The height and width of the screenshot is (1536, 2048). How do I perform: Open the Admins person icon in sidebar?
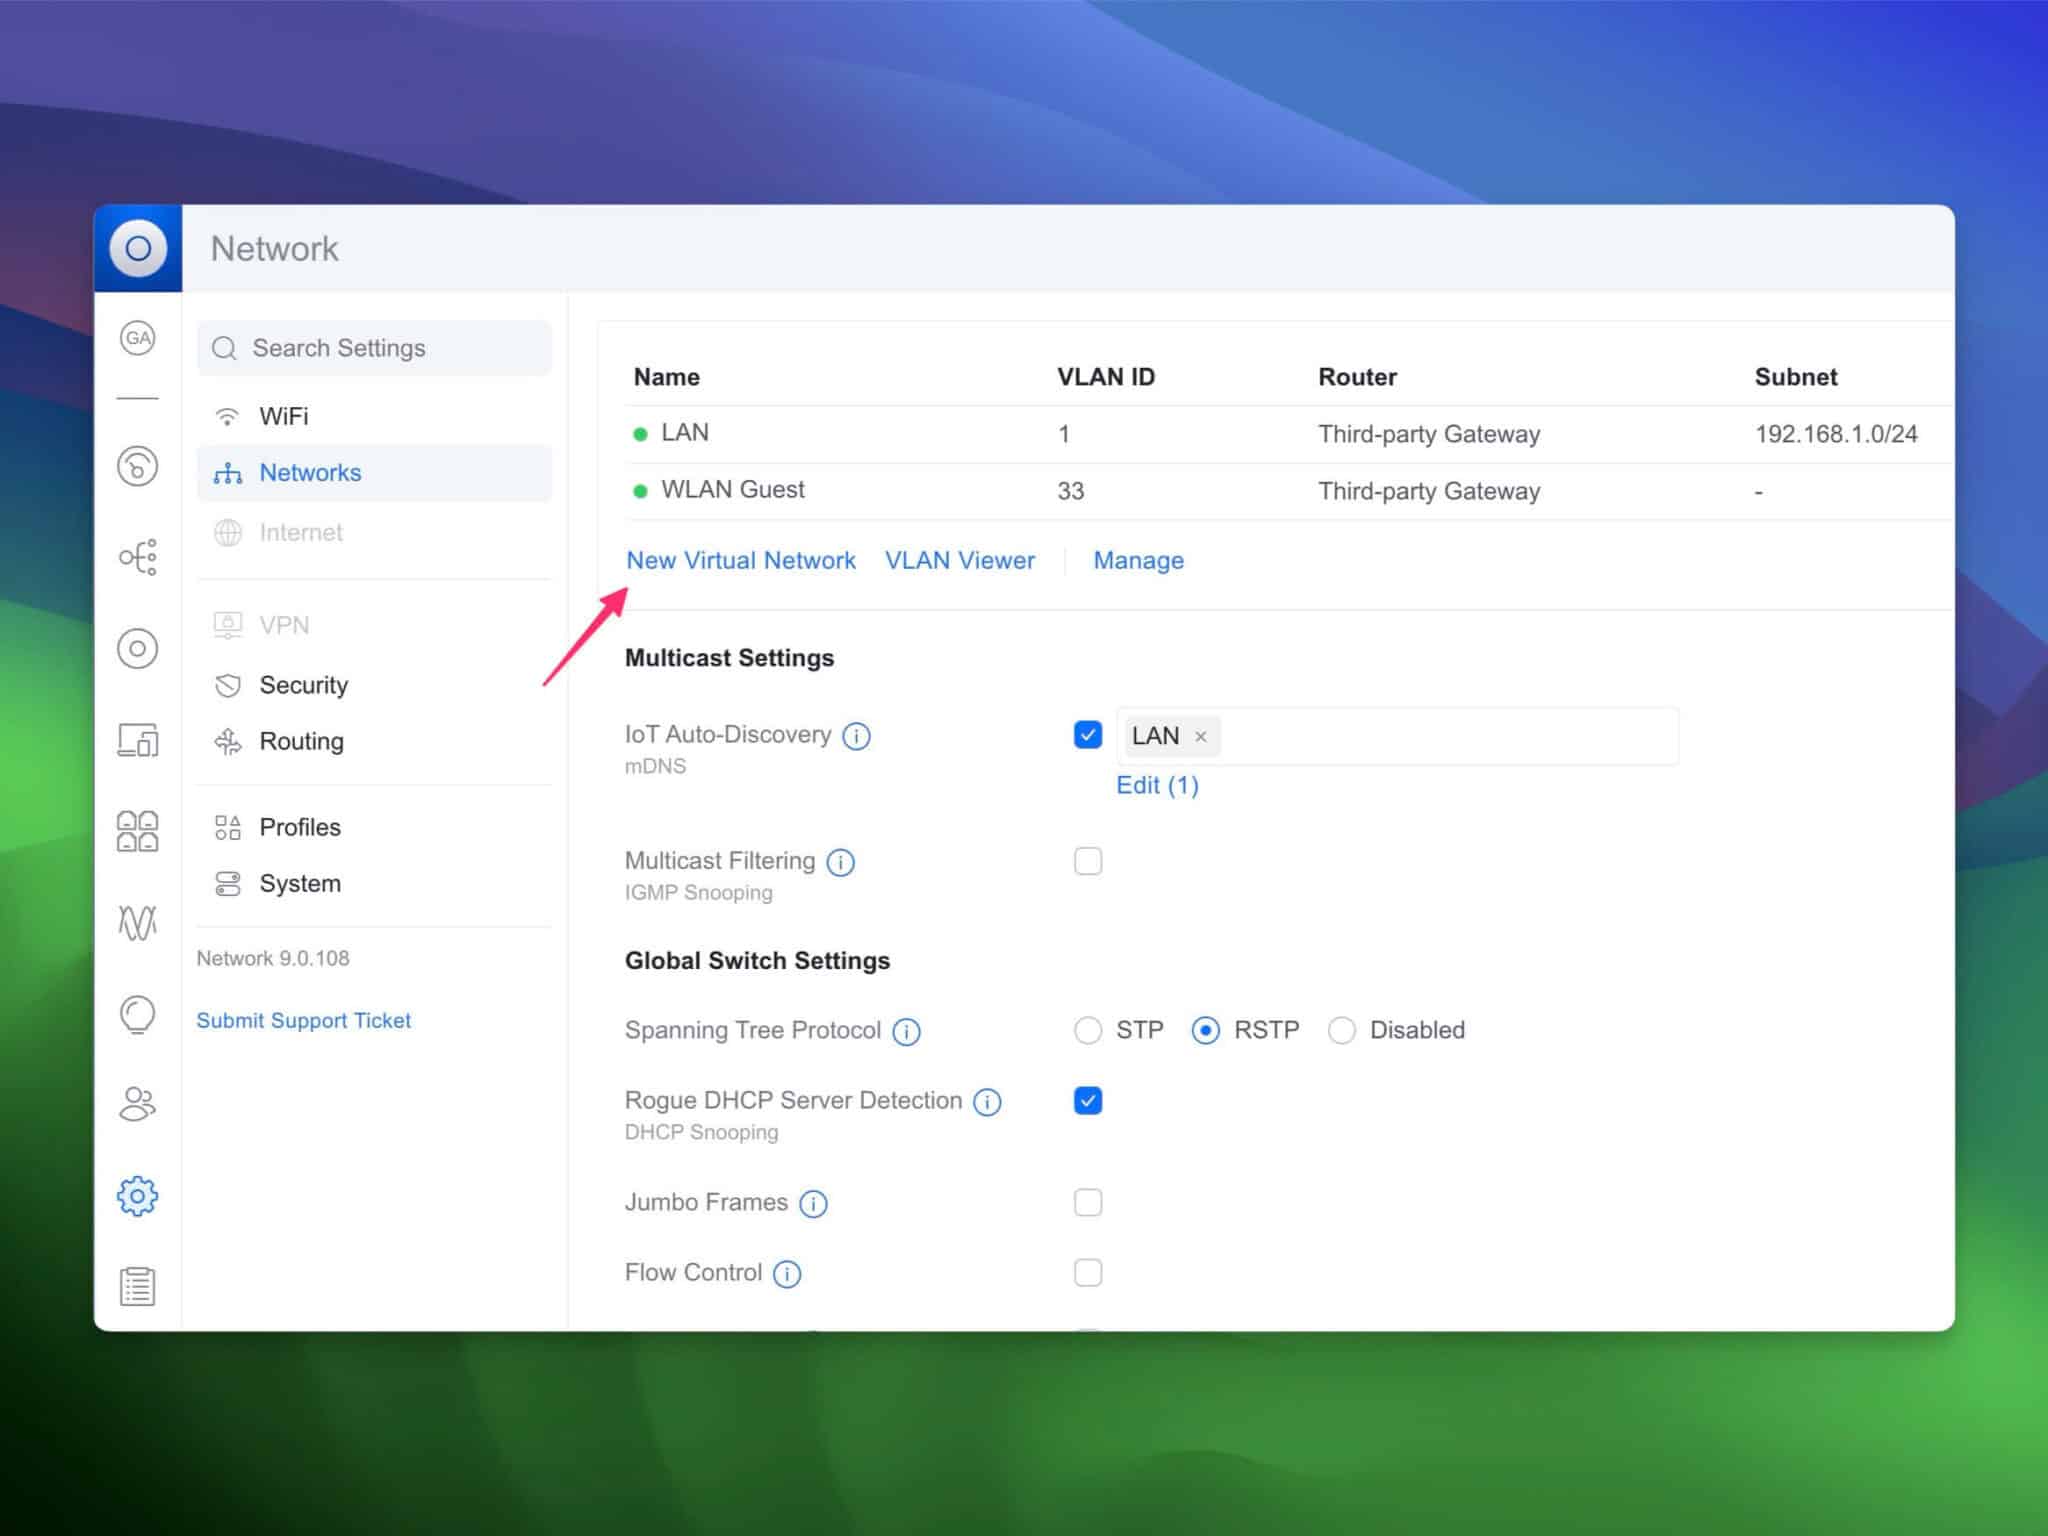point(138,1104)
